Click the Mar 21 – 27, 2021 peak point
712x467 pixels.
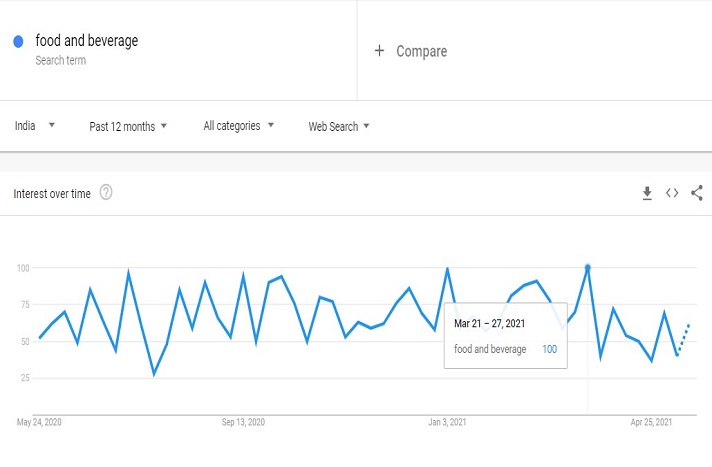click(587, 268)
